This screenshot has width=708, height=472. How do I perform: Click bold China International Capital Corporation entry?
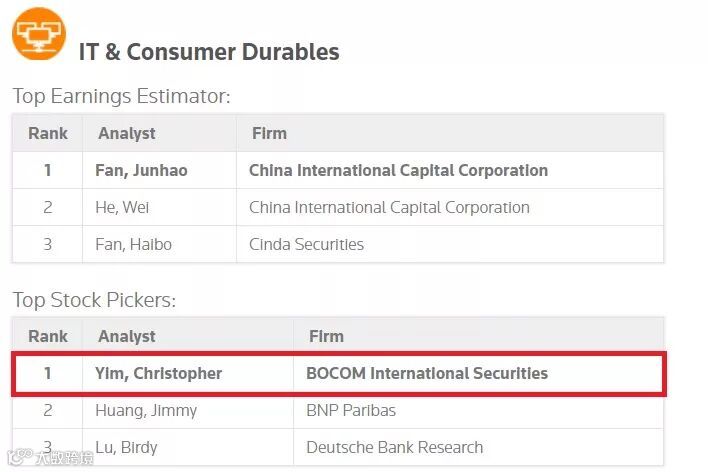[x=399, y=170]
